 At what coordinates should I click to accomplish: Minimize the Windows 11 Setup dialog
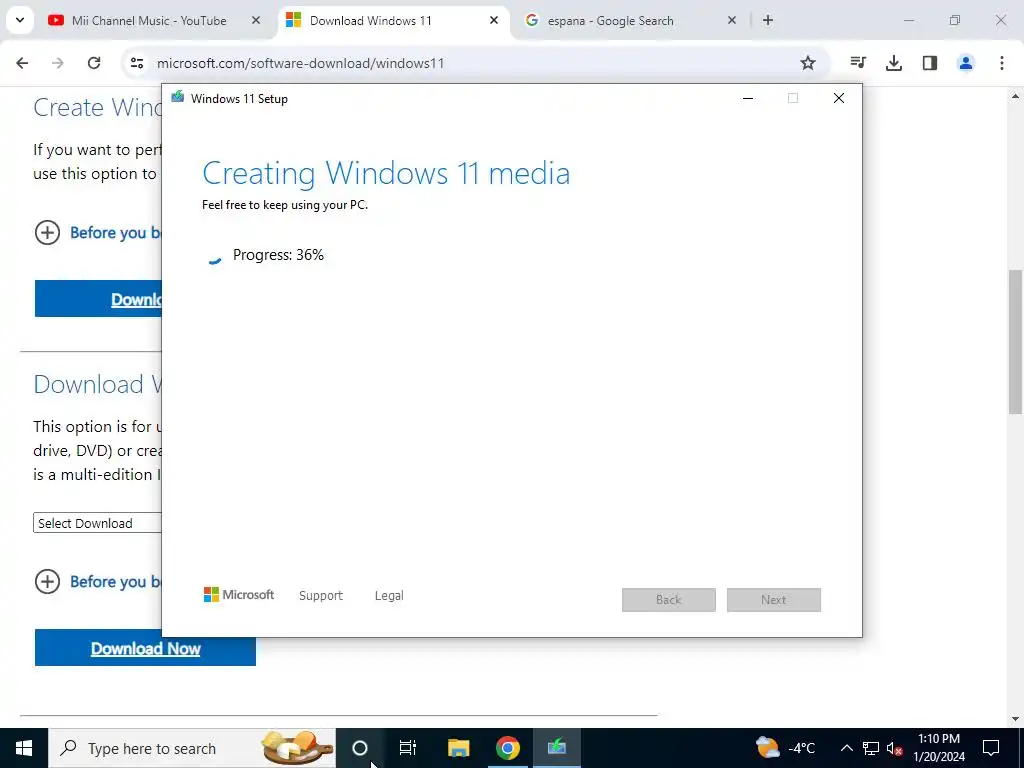pos(748,99)
